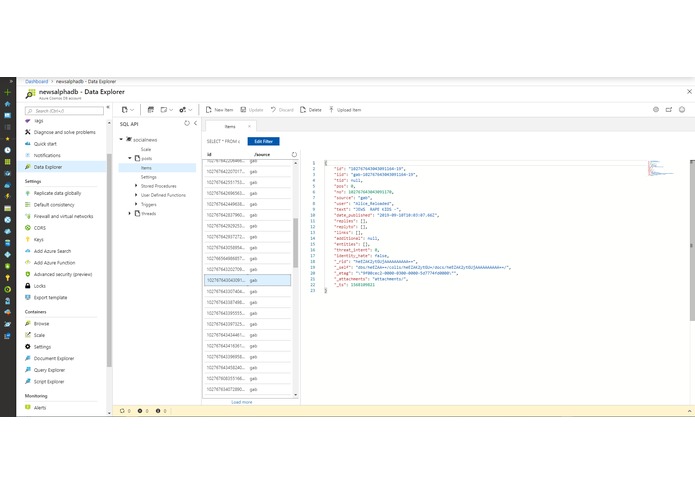The width and height of the screenshot is (695, 494).
Task: Collapse the posts container node
Action: [130, 158]
